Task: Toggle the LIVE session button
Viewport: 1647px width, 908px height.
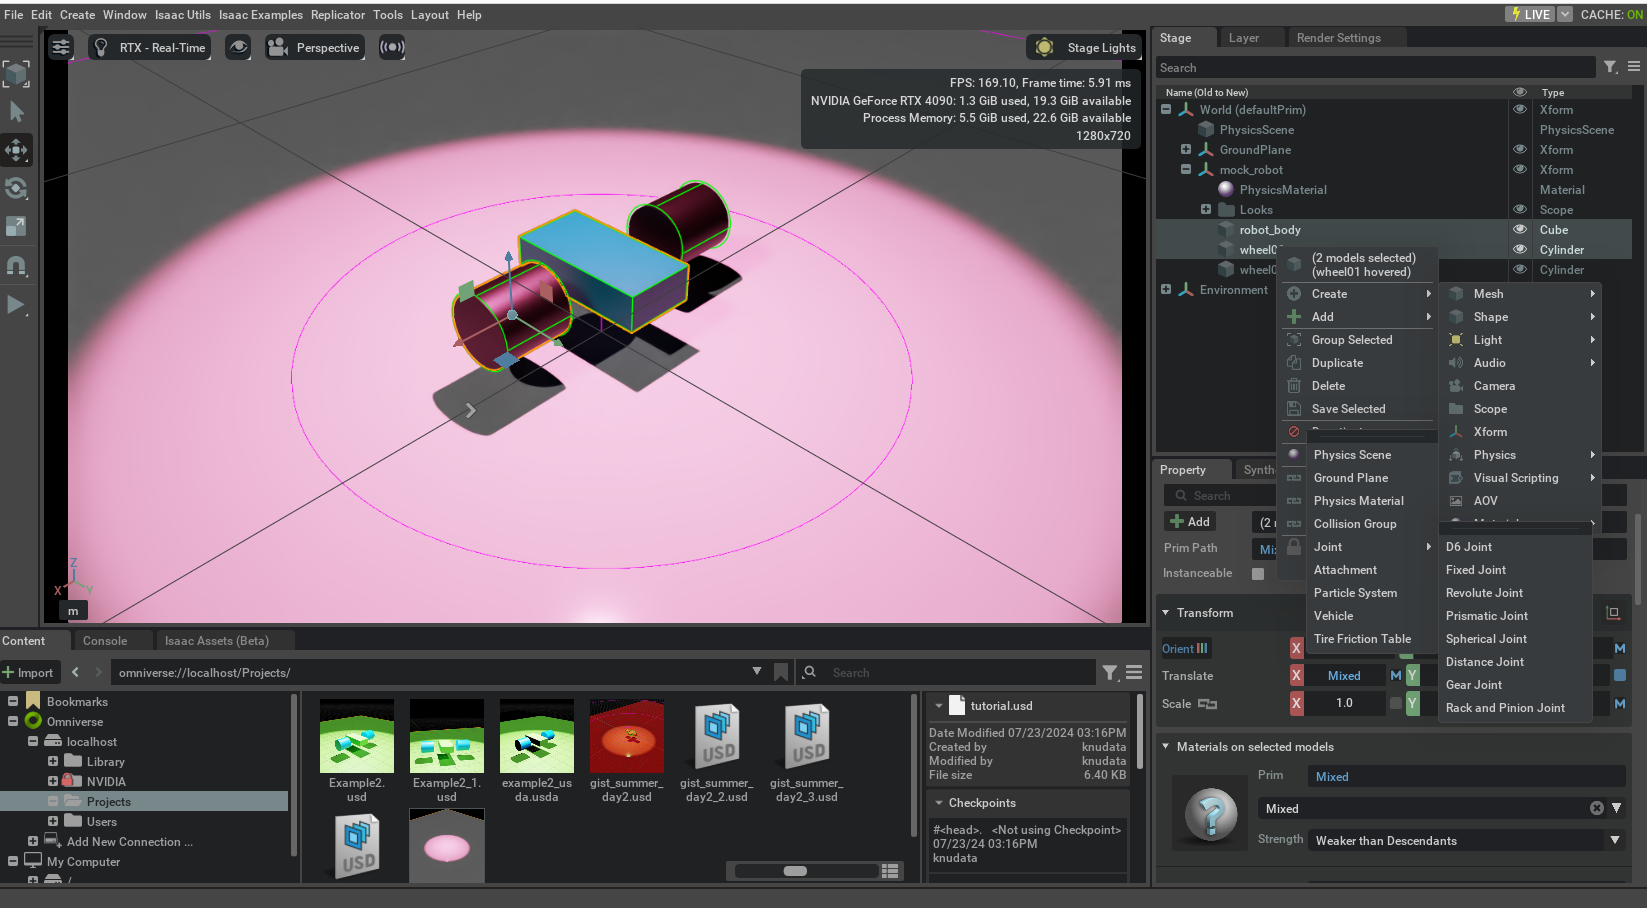Action: click(x=1530, y=14)
